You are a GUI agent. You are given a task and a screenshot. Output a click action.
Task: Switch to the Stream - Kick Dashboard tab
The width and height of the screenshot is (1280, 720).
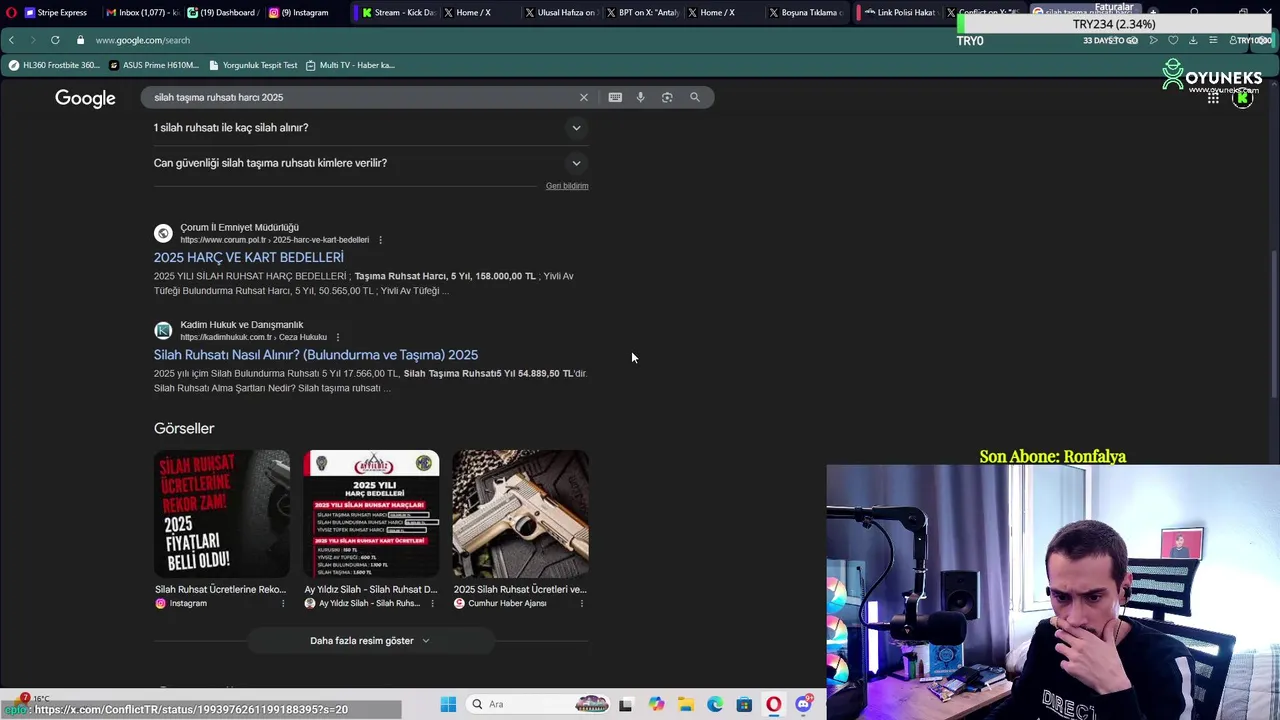[398, 13]
